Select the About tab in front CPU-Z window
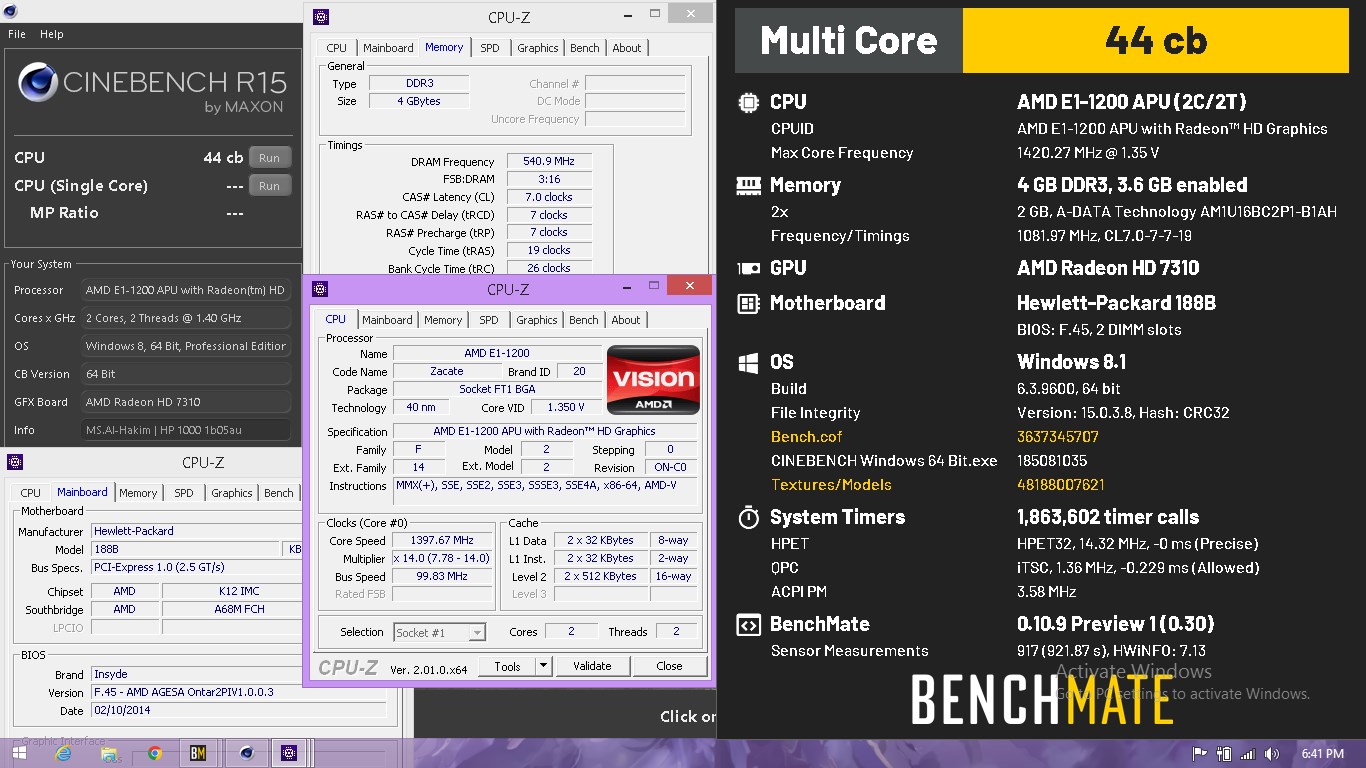The width and height of the screenshot is (1366, 768). tap(626, 320)
